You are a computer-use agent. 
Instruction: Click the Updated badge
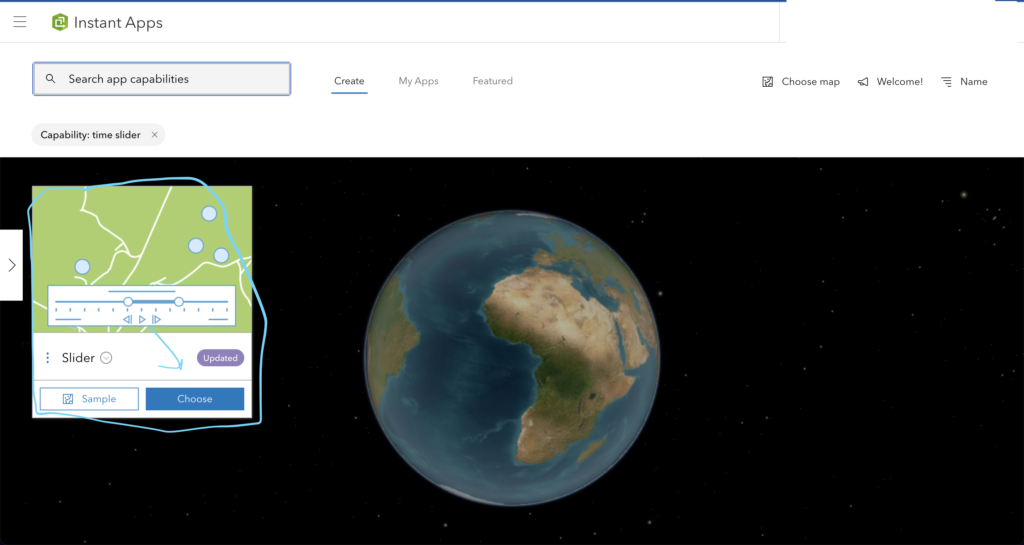(x=220, y=358)
